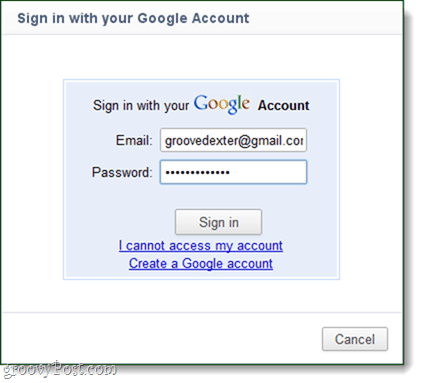Click the blank white area under the dialog header
The image size is (422, 383).
pos(201,57)
